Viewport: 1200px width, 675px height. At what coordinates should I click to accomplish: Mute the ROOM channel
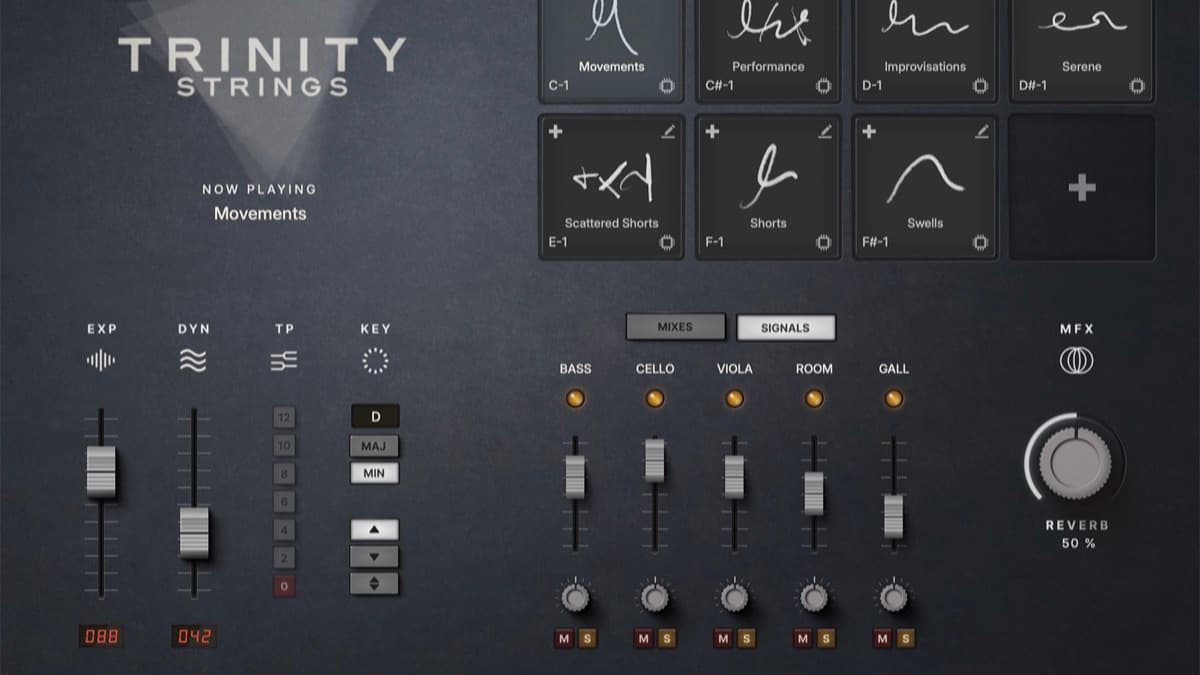(x=803, y=638)
